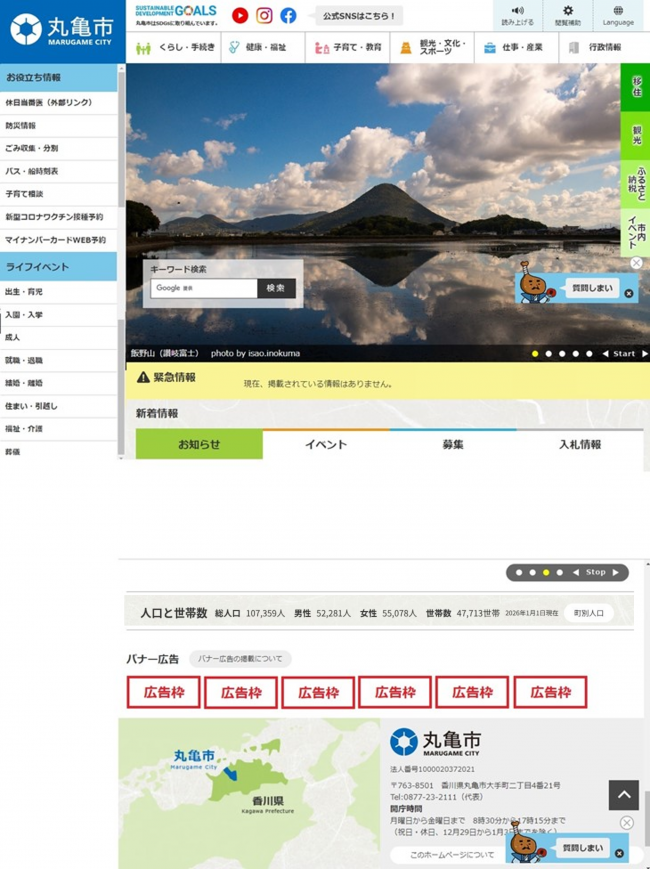Viewport: 650px width, 869px height.
Task: Select the 移住 green side tab
Action: (x=636, y=88)
